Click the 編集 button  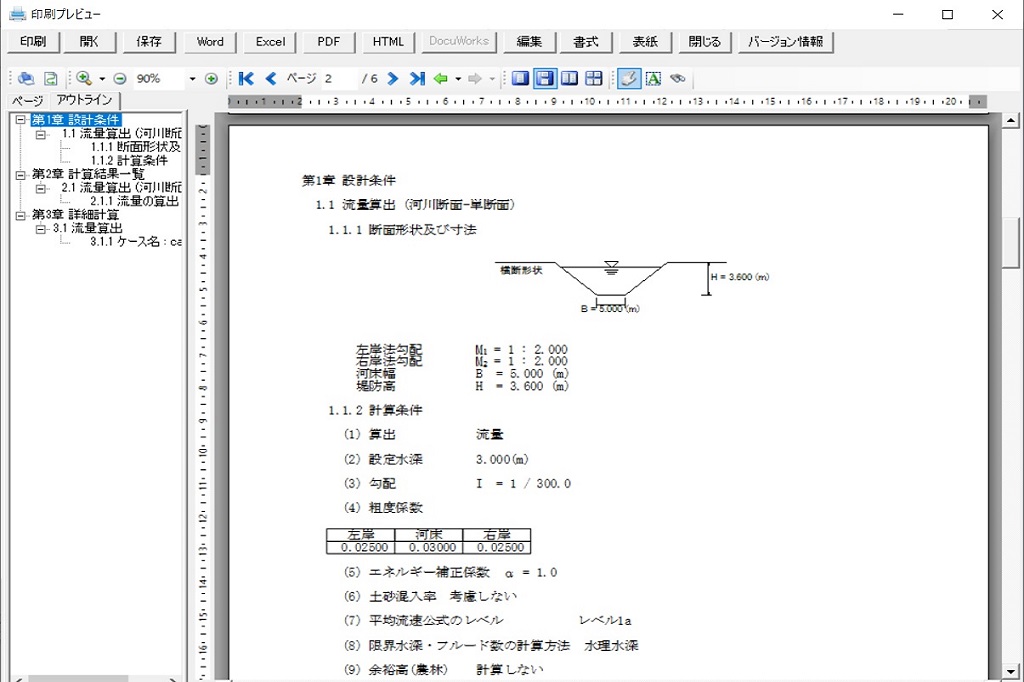(x=529, y=42)
